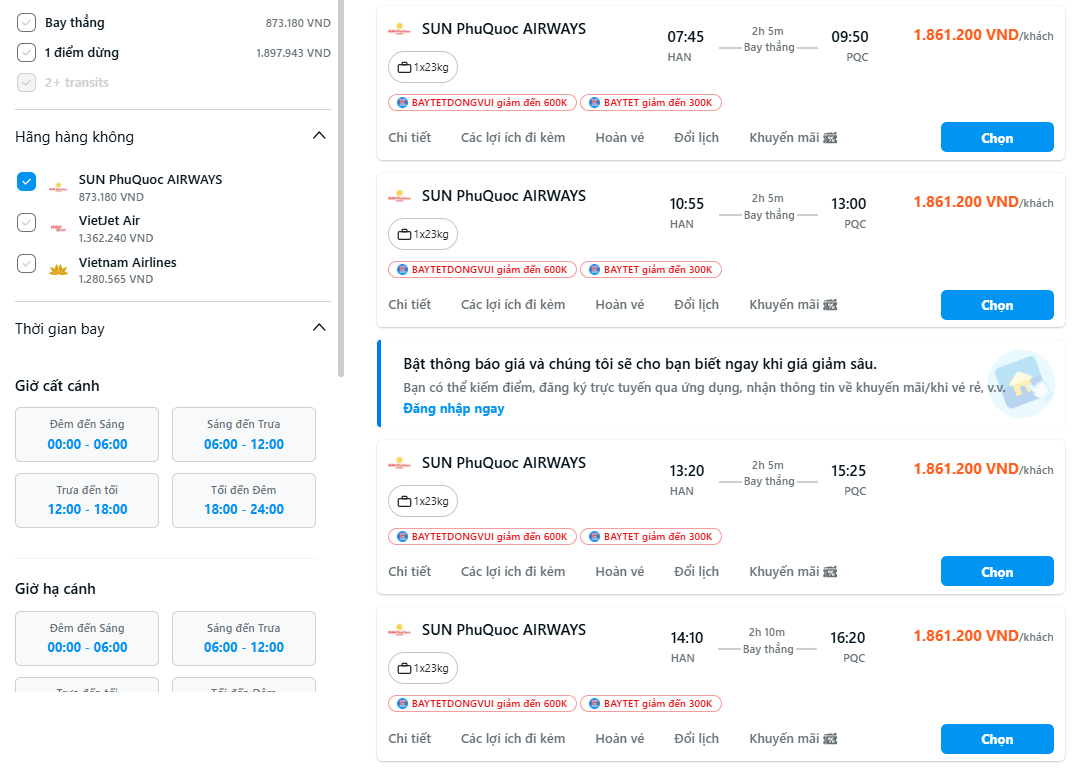Click the BAYTETDONGVUI promo badge on 13:20 flight
The height and width of the screenshot is (771, 1089).
(483, 537)
